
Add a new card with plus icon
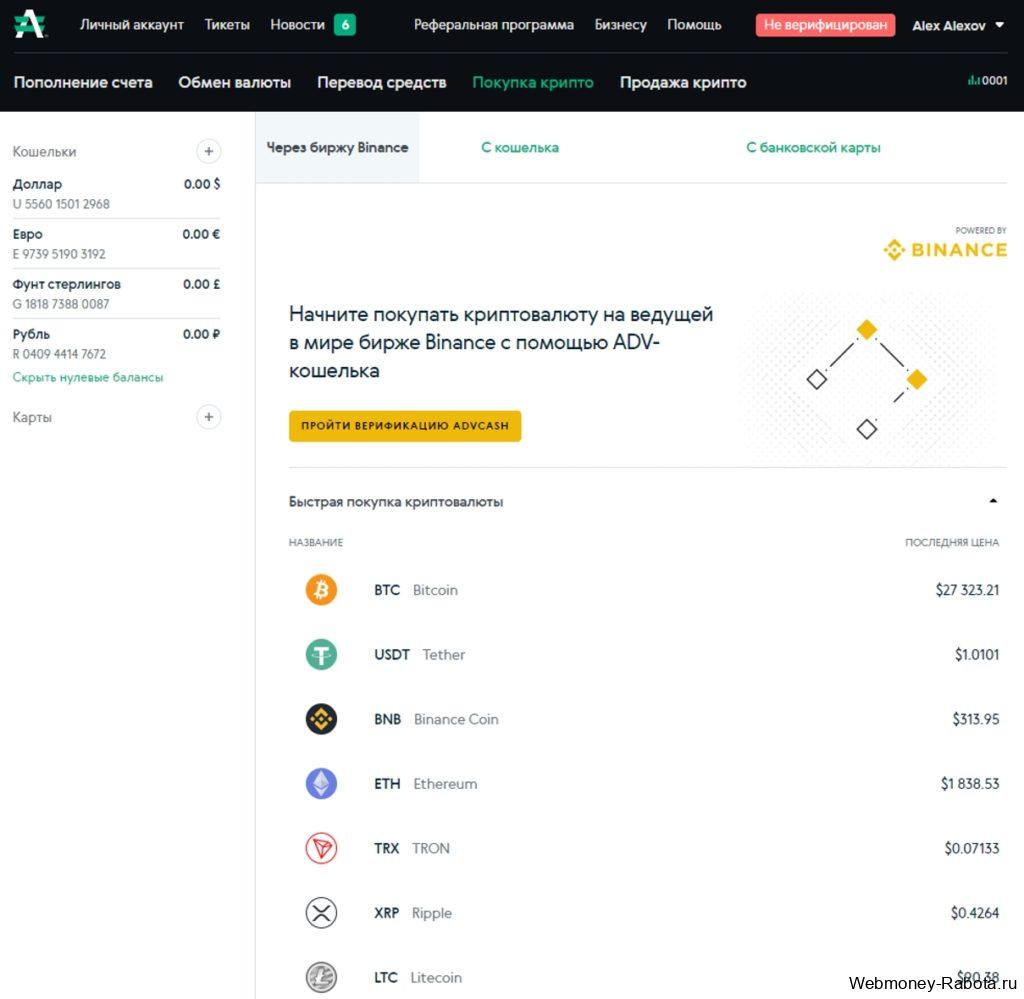coord(208,417)
